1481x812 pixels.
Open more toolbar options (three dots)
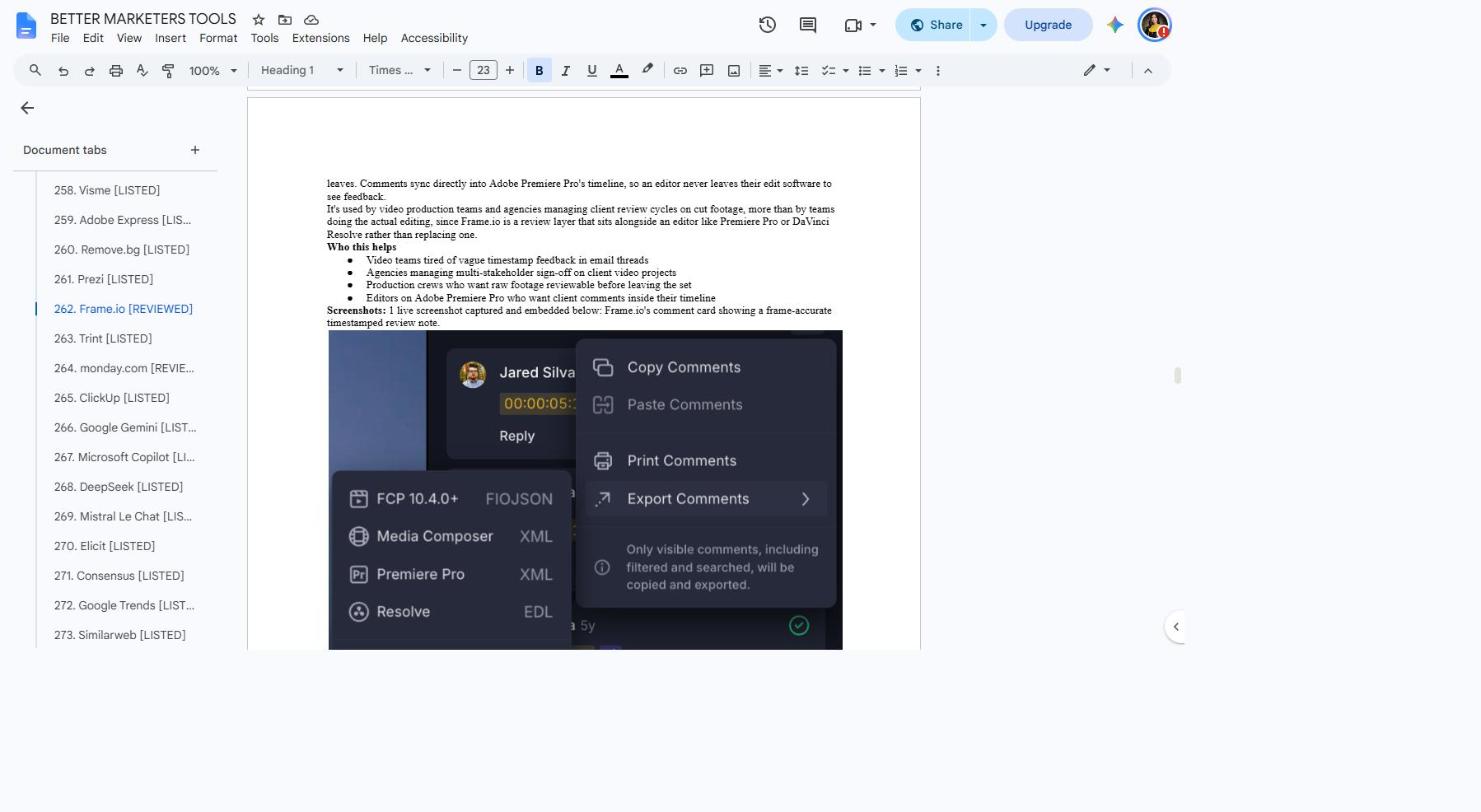tap(937, 70)
